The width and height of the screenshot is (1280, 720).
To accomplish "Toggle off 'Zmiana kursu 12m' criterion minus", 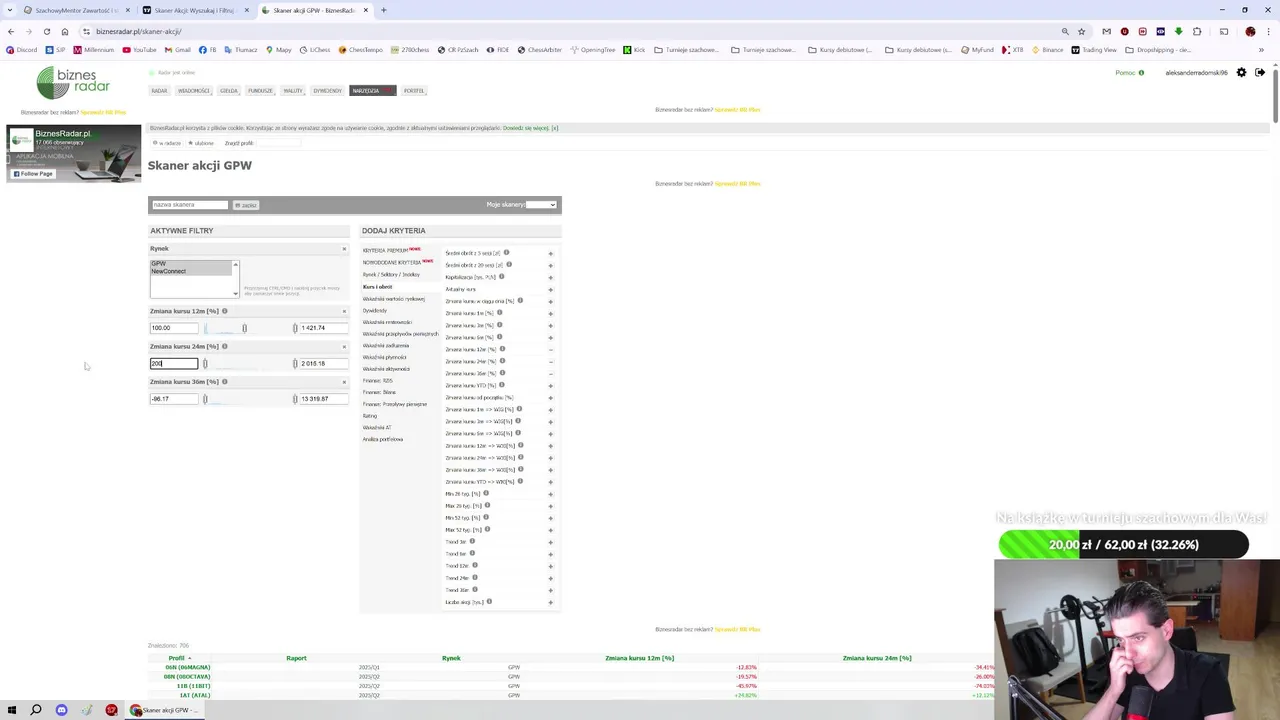I will click(550, 349).
